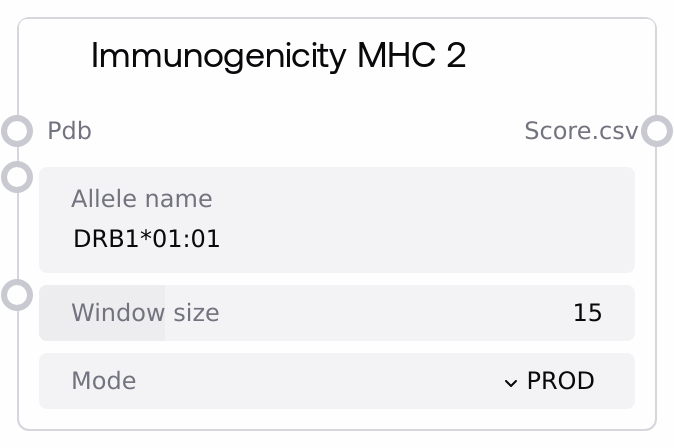Click the Allele name text field

click(x=336, y=220)
